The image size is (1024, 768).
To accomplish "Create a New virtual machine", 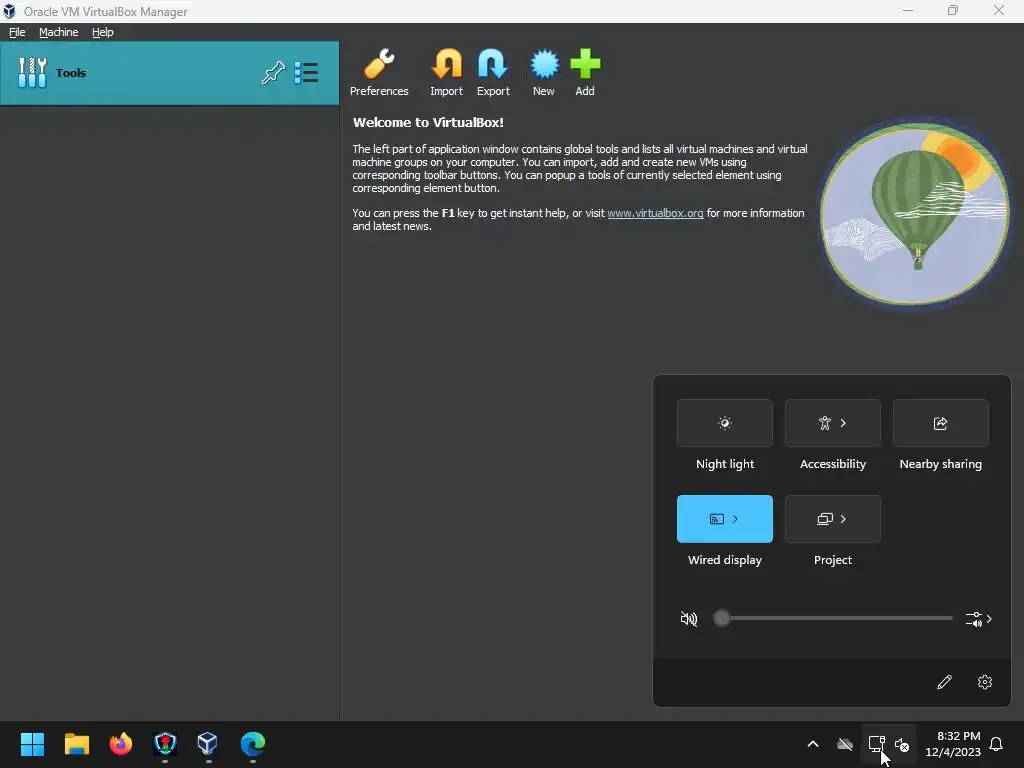I will [x=543, y=72].
